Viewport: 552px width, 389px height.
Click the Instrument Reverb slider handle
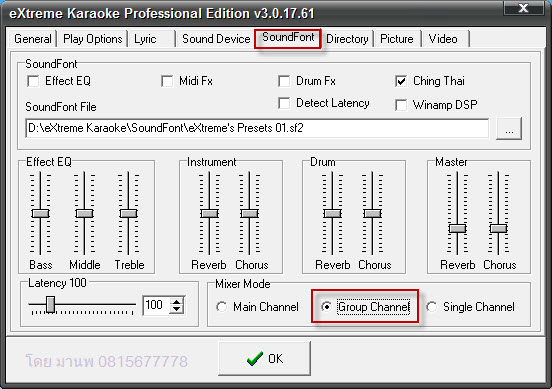(x=209, y=214)
